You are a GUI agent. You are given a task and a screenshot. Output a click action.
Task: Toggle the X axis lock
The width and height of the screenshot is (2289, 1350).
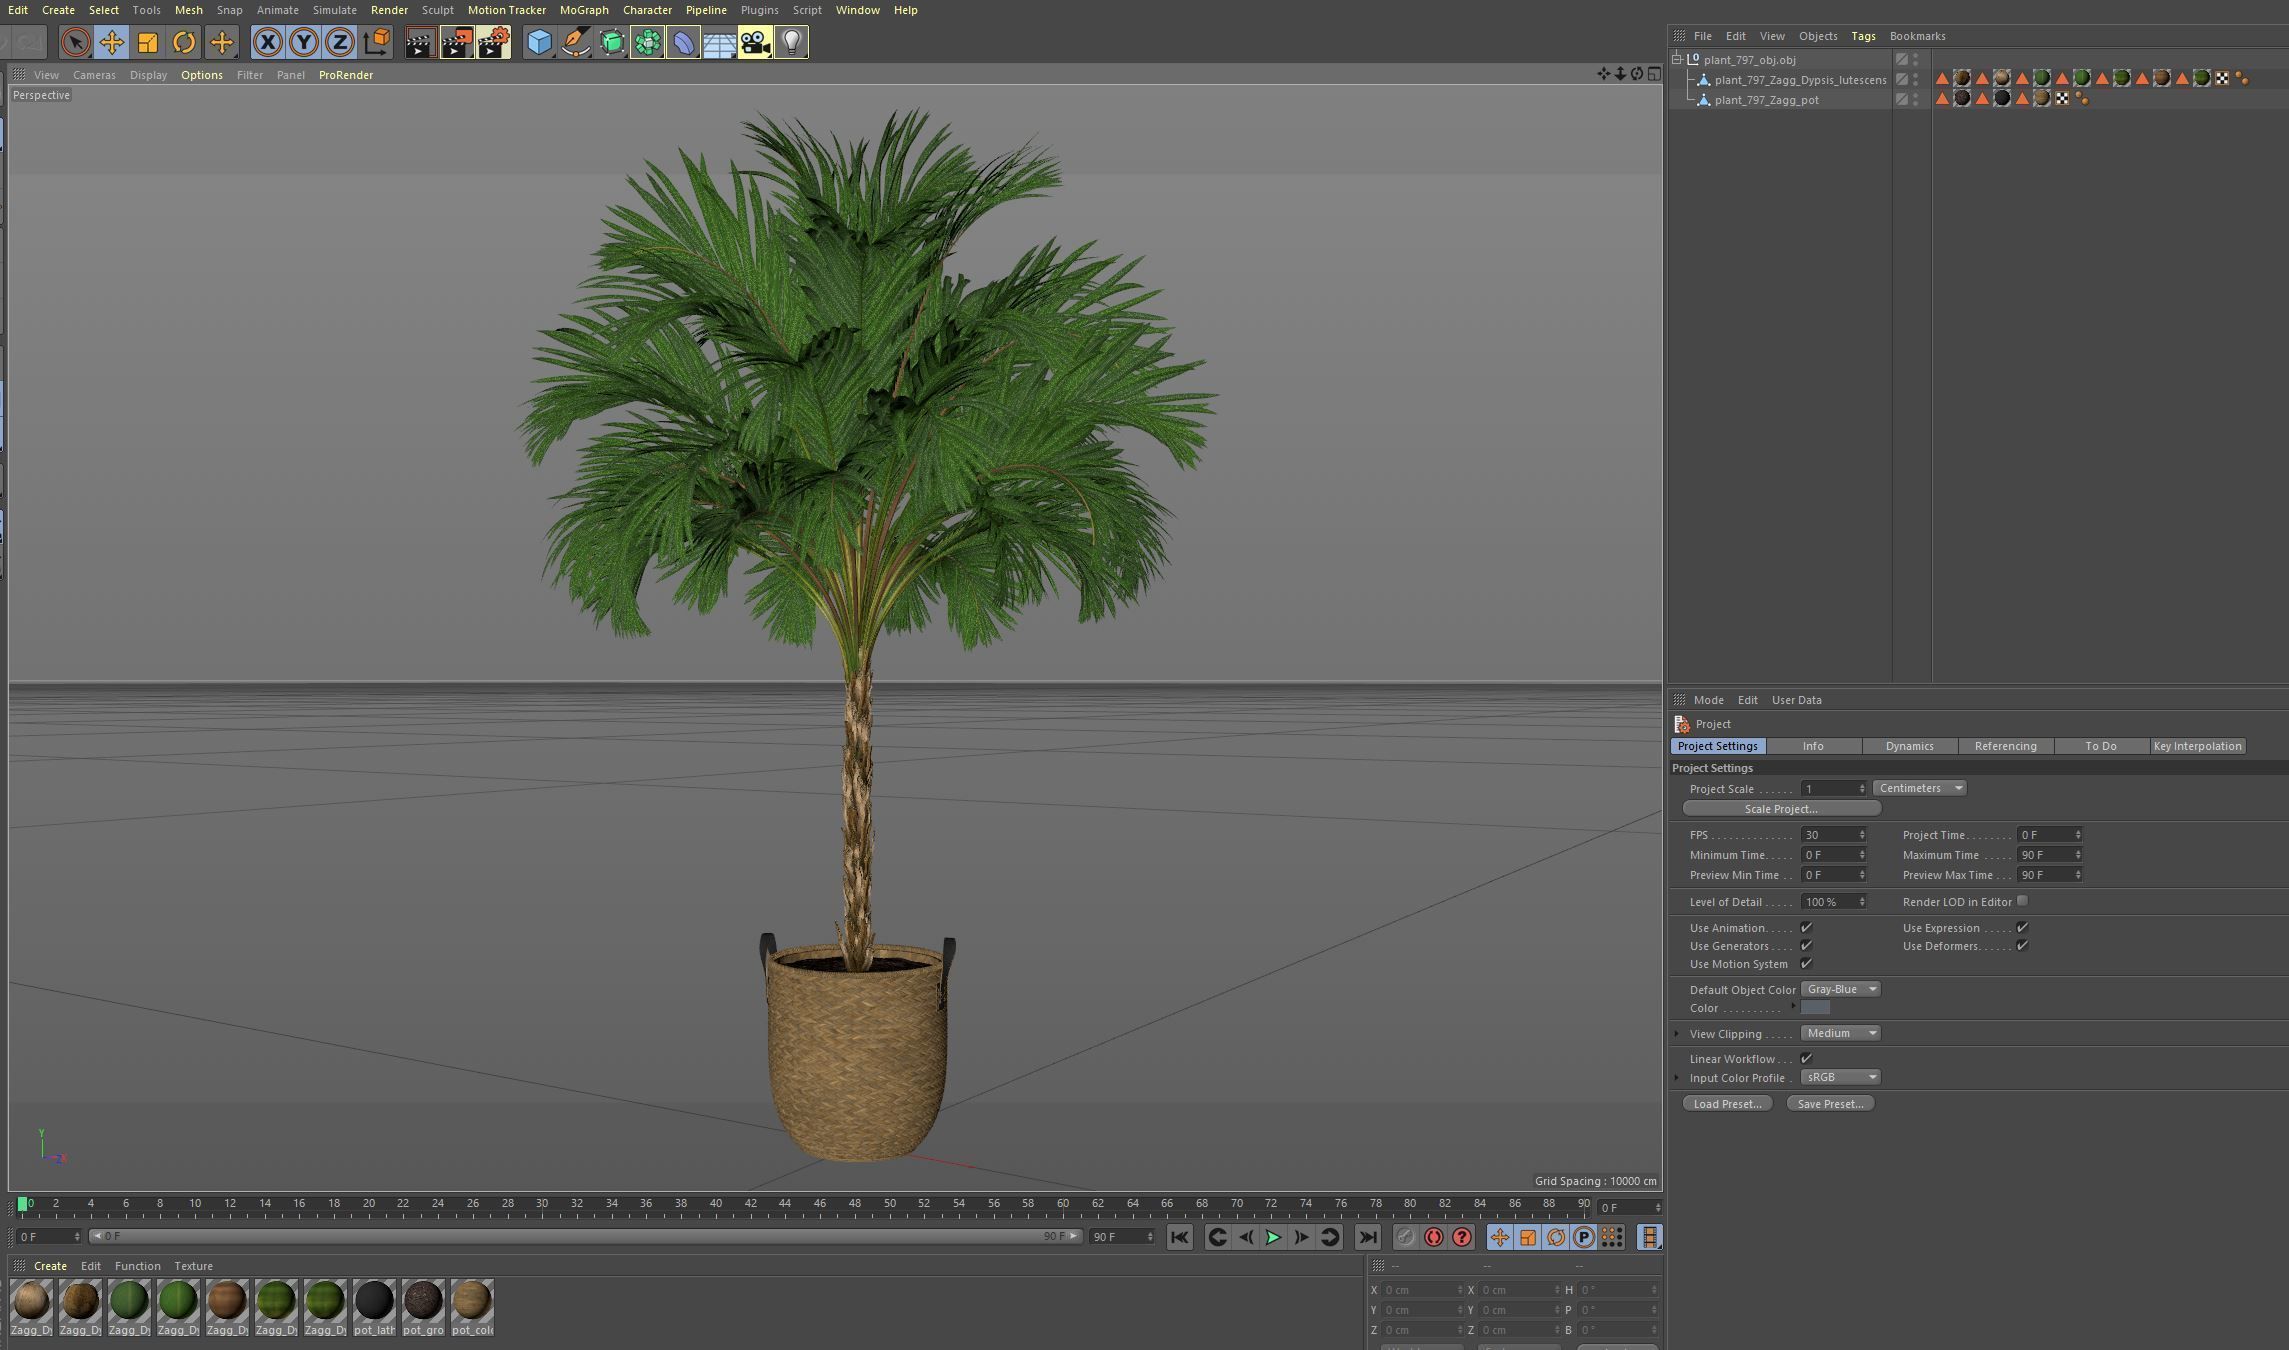point(267,42)
